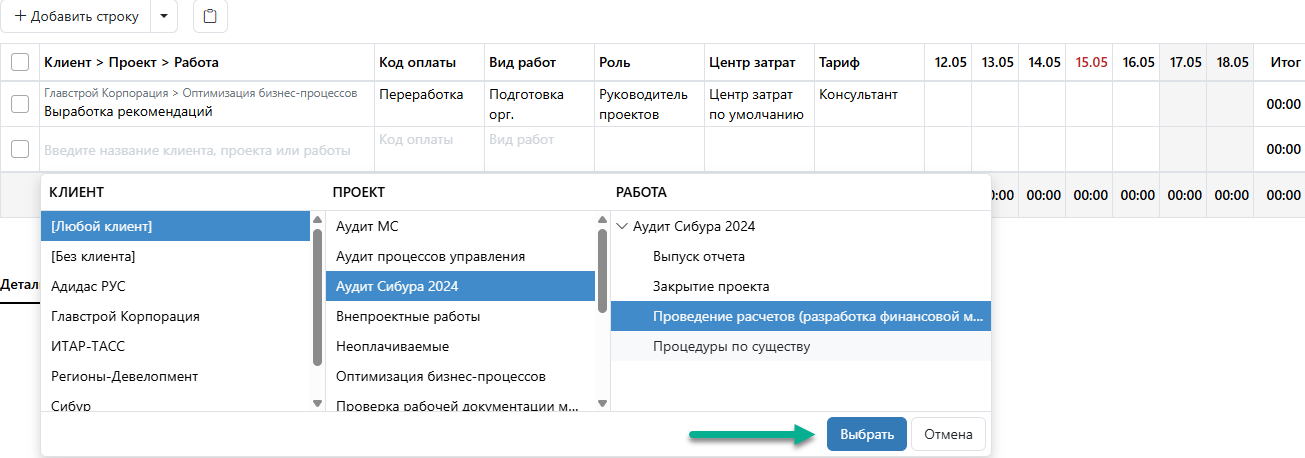Screen dimensions: 1305x458
Task: Click client list scrollbar up arrow
Action: (318, 220)
